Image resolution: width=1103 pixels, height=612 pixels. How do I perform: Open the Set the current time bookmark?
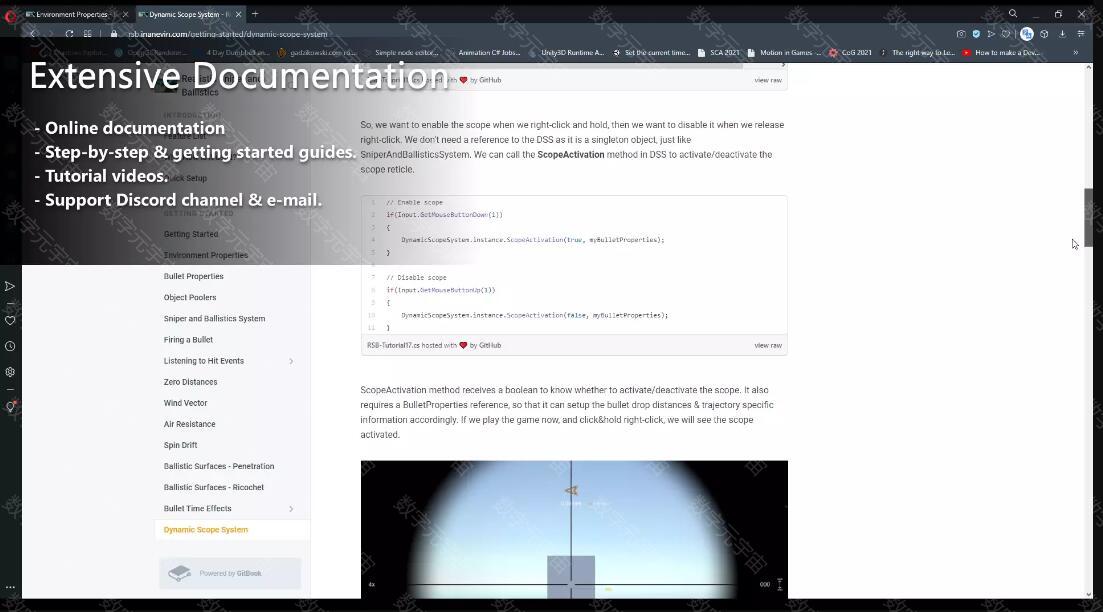tap(651, 53)
